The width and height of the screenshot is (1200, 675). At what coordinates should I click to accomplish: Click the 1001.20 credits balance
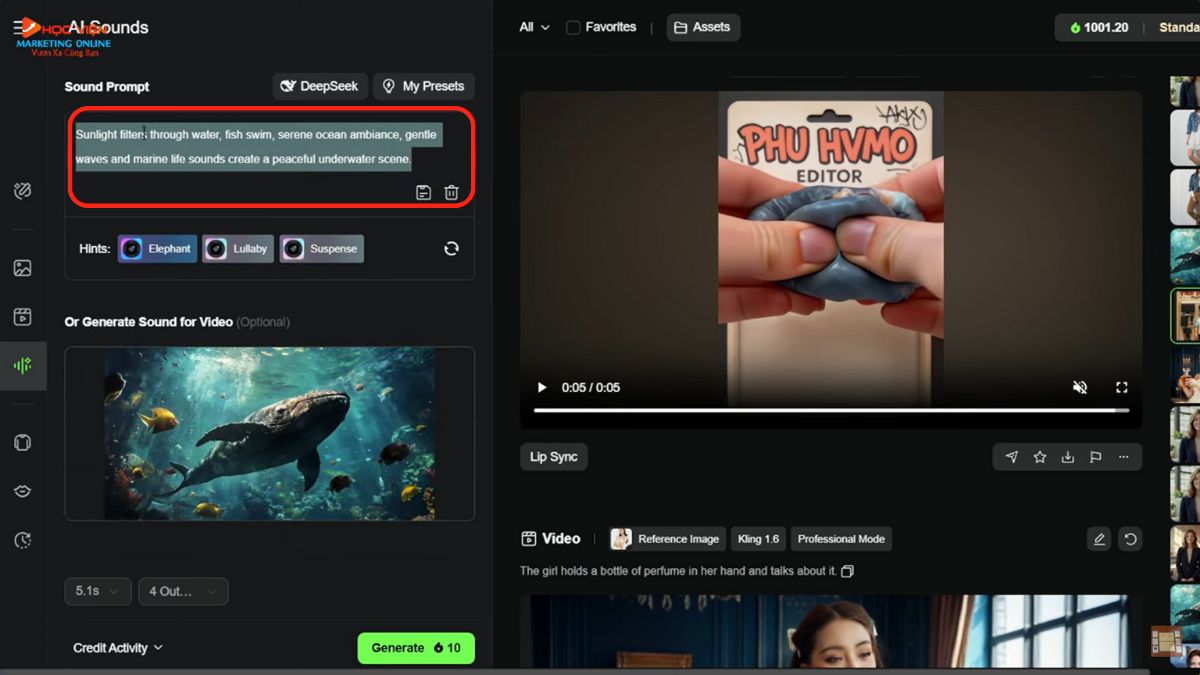[x=1099, y=27]
